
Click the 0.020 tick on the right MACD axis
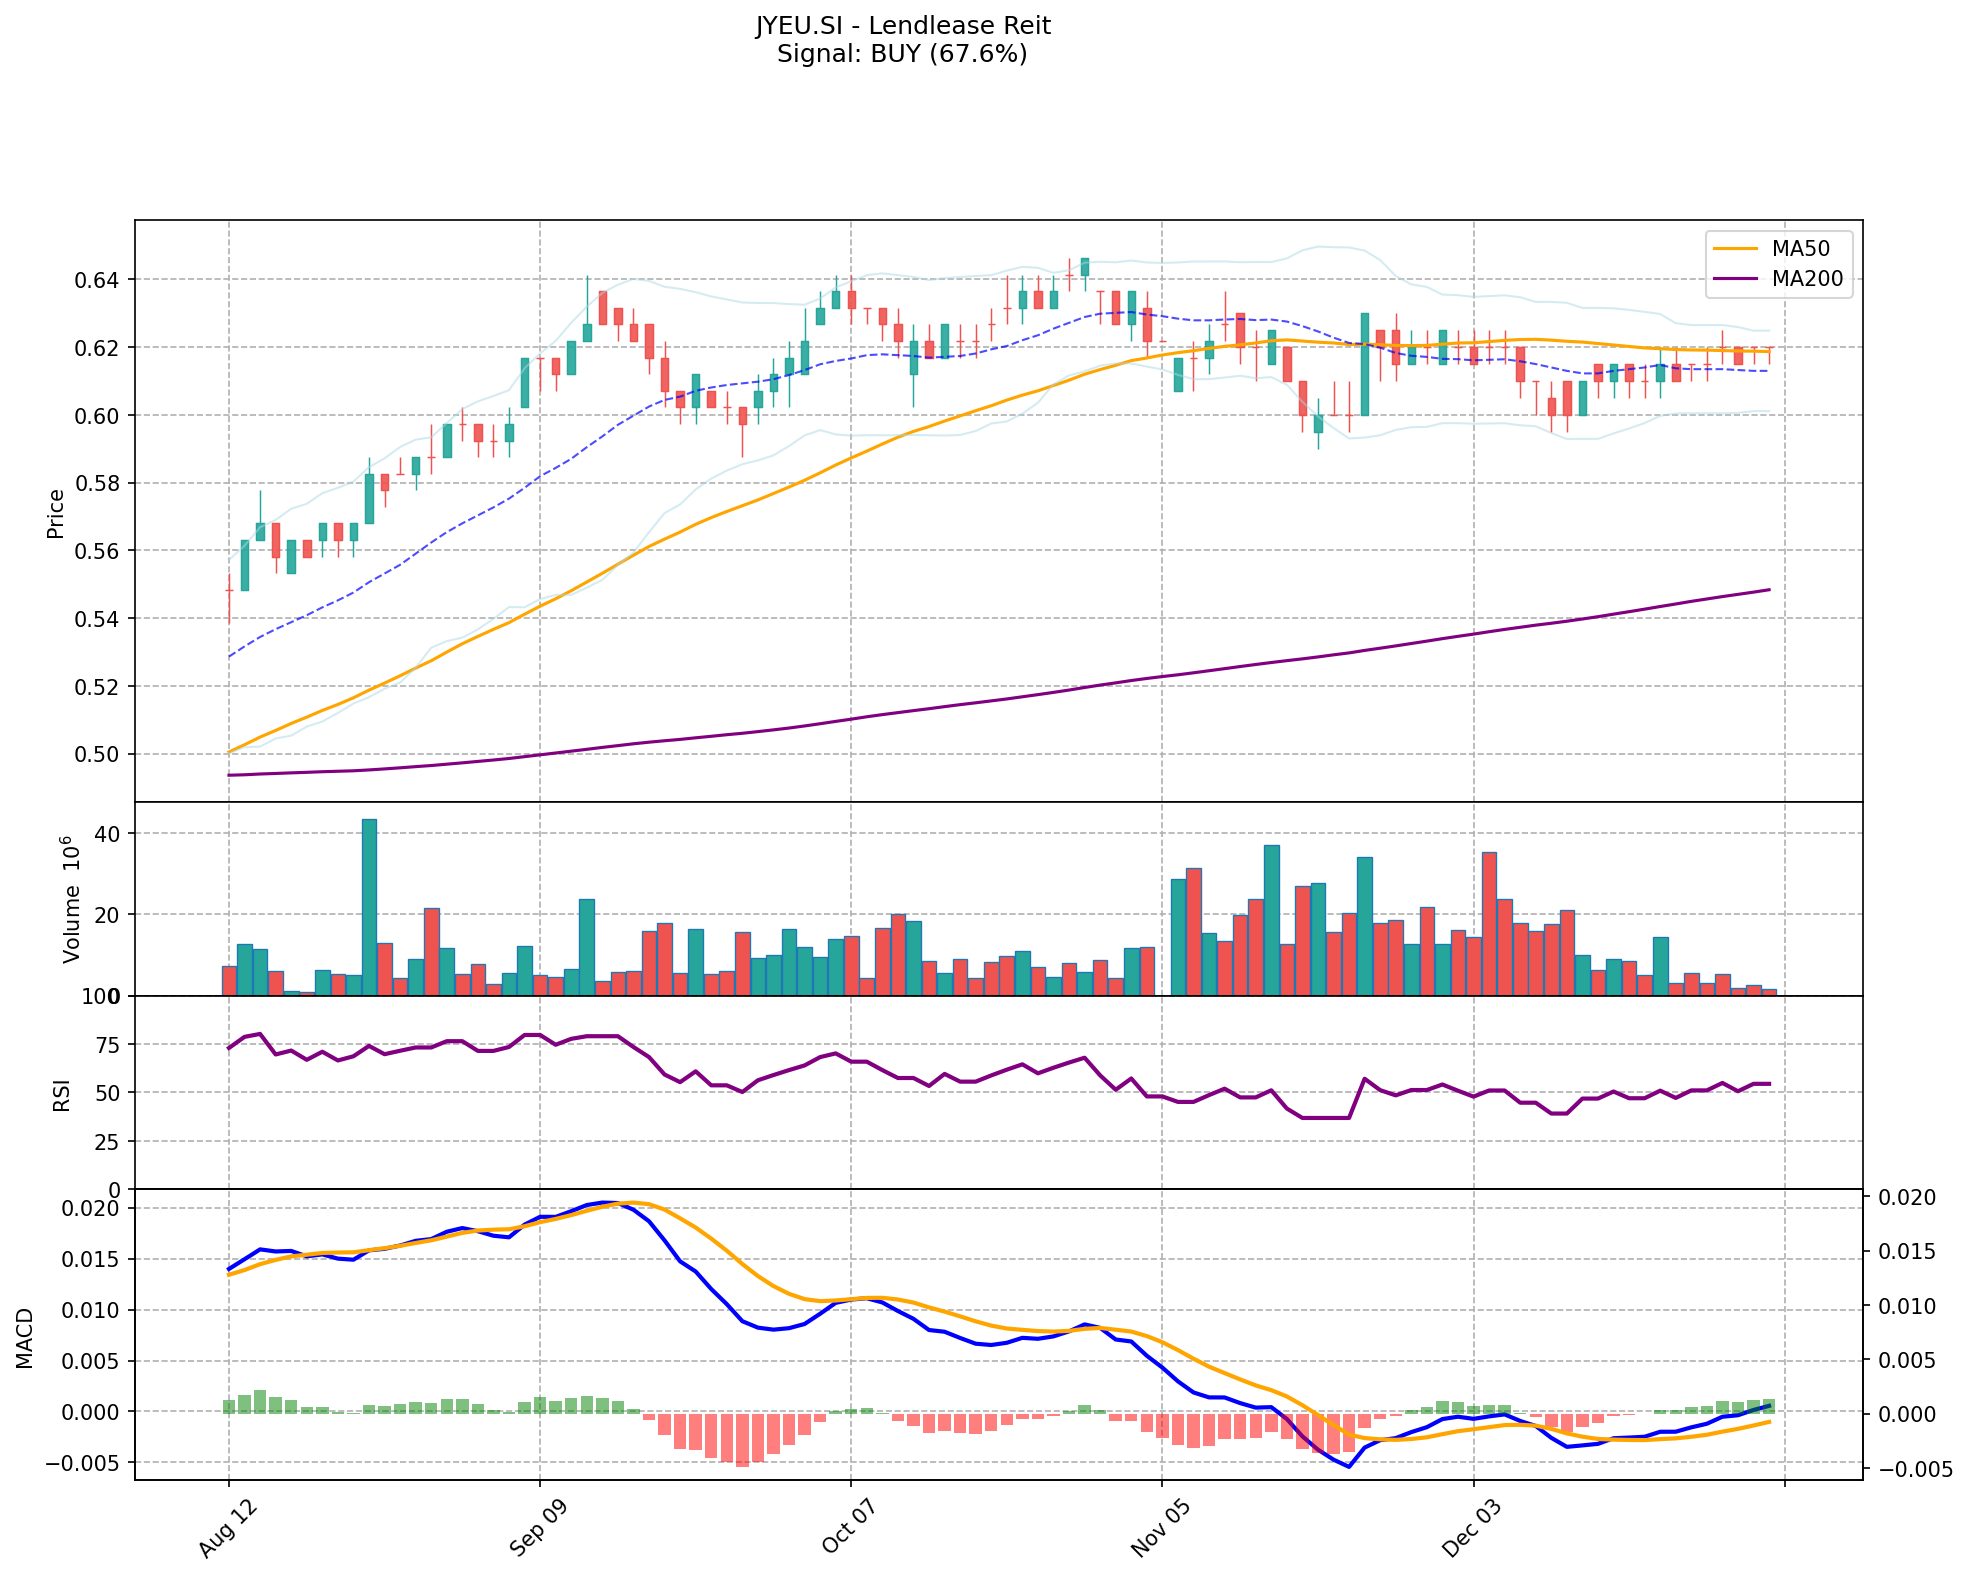1906,1198
